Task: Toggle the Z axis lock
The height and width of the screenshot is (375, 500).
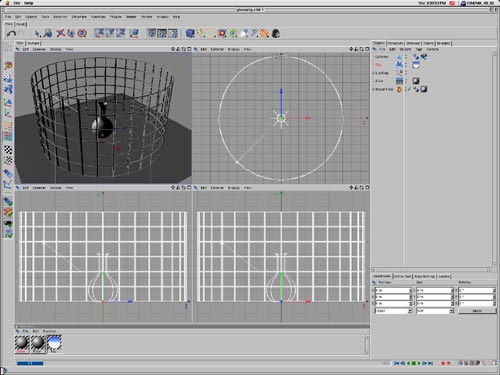Action: tap(120, 33)
